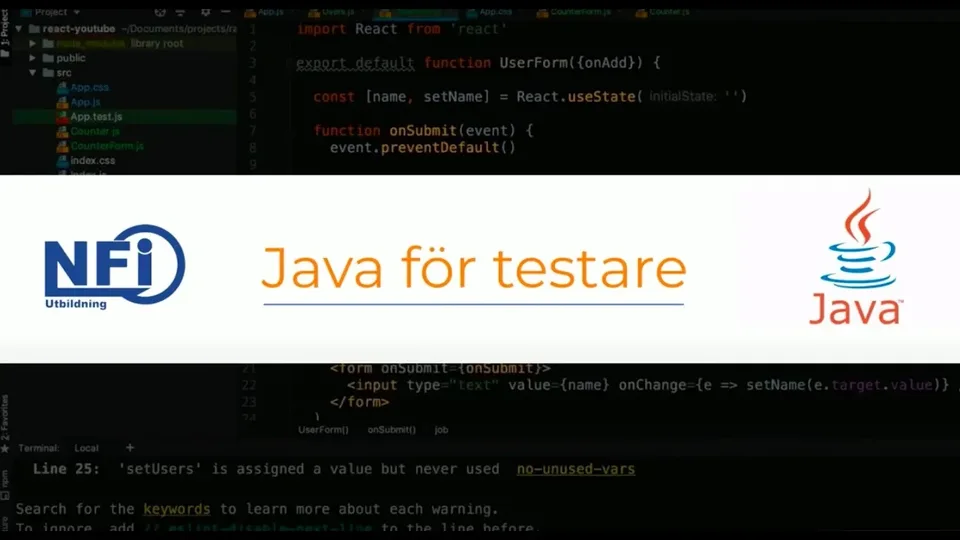The image size is (960, 540).
Task: Click 'export default' underlined keywords
Action: 355,62
